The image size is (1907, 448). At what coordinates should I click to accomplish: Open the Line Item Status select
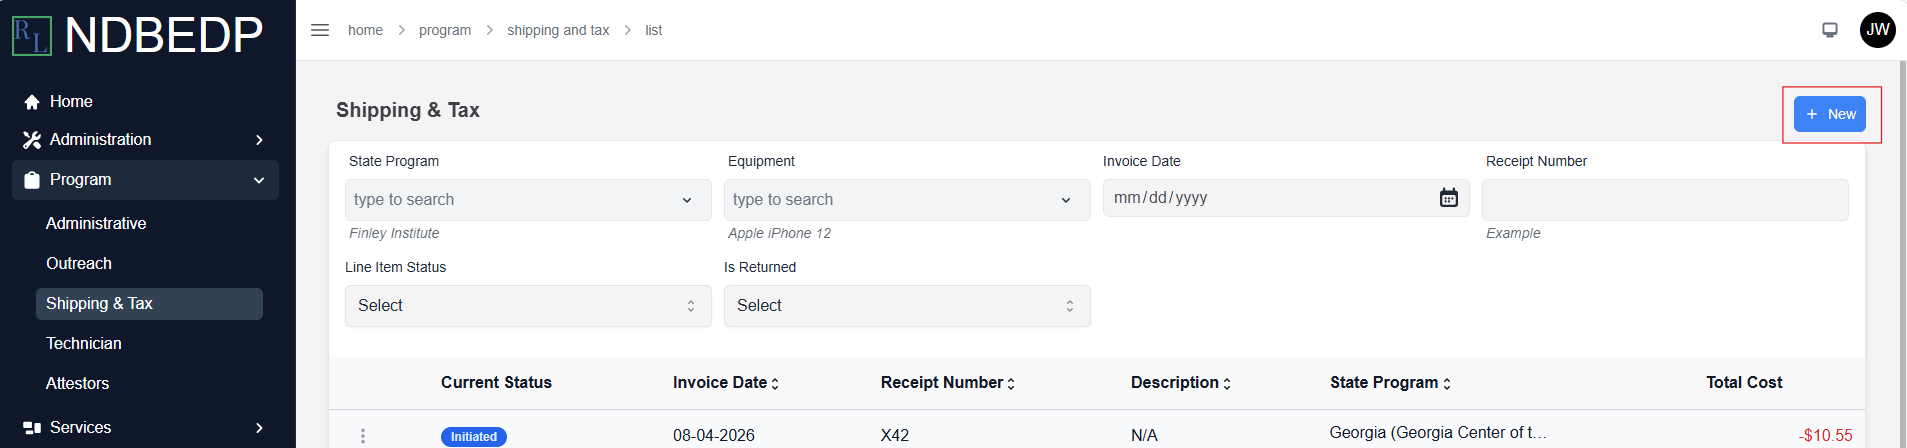[x=528, y=306]
